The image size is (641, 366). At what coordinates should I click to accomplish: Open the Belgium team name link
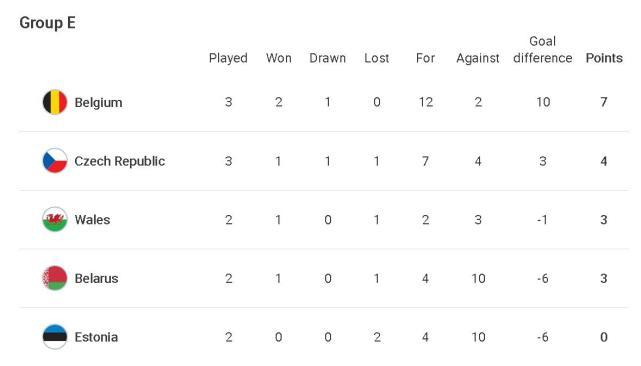click(x=99, y=103)
